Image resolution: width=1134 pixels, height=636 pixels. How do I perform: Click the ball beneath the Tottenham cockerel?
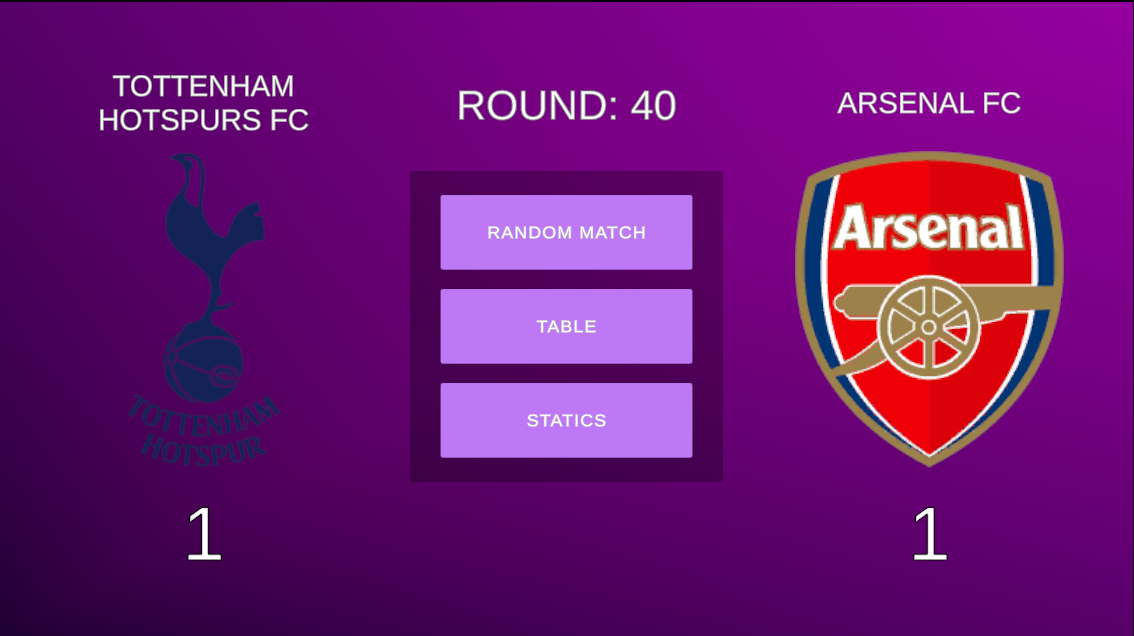203,361
